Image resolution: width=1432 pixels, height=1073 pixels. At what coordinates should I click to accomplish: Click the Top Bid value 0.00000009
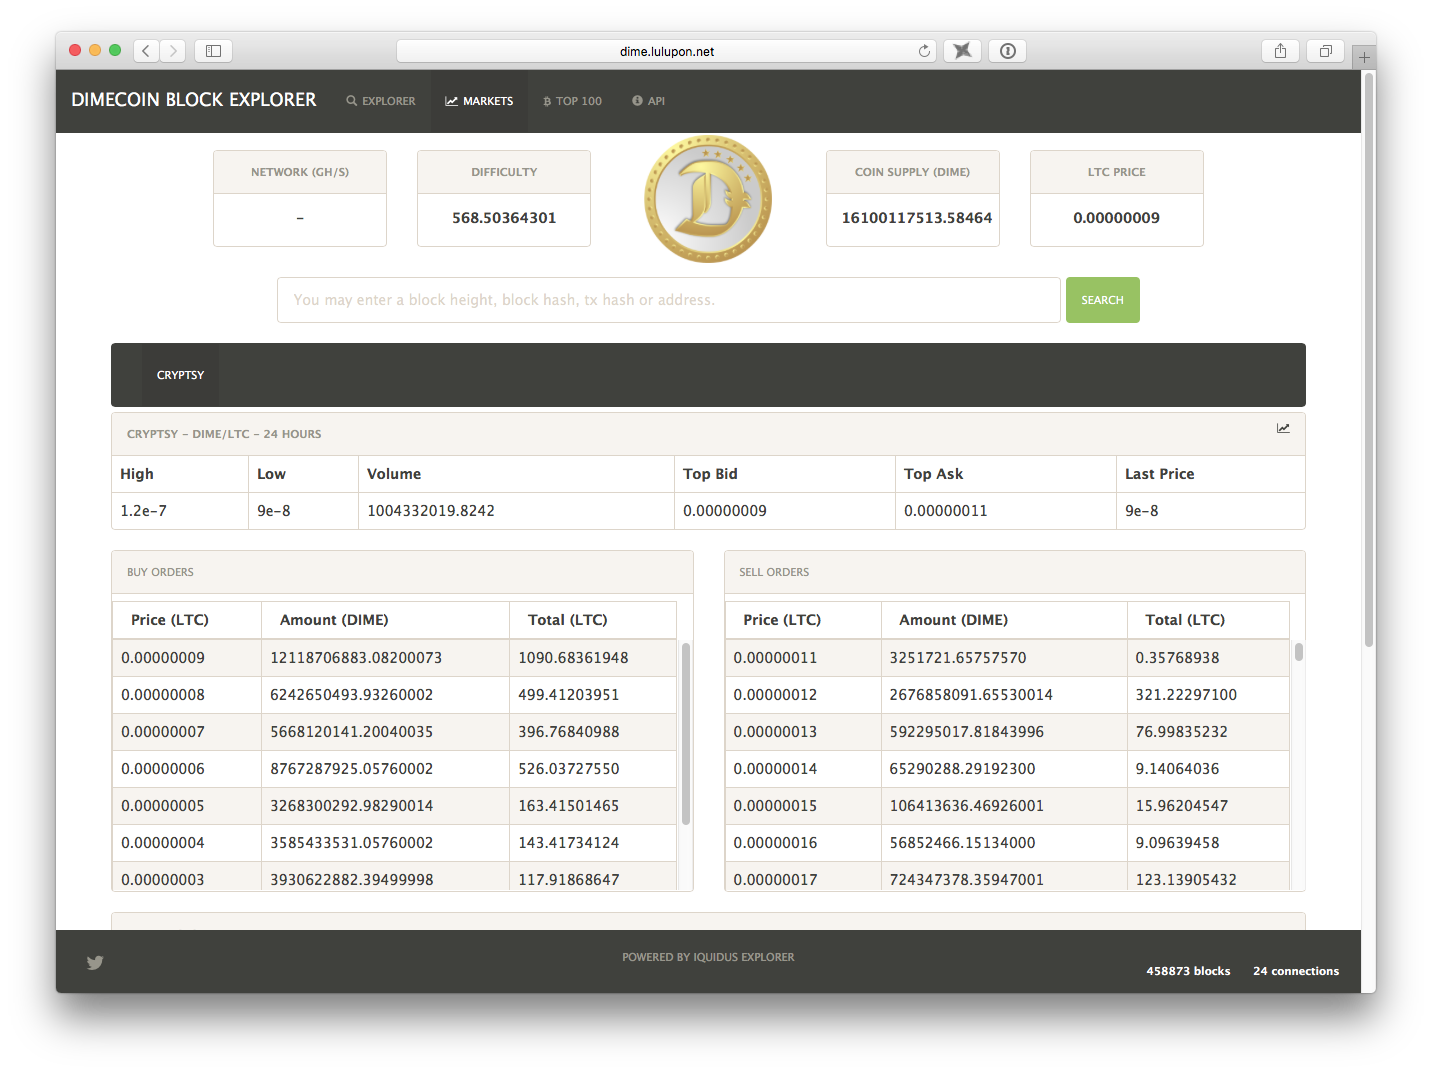[x=725, y=511]
